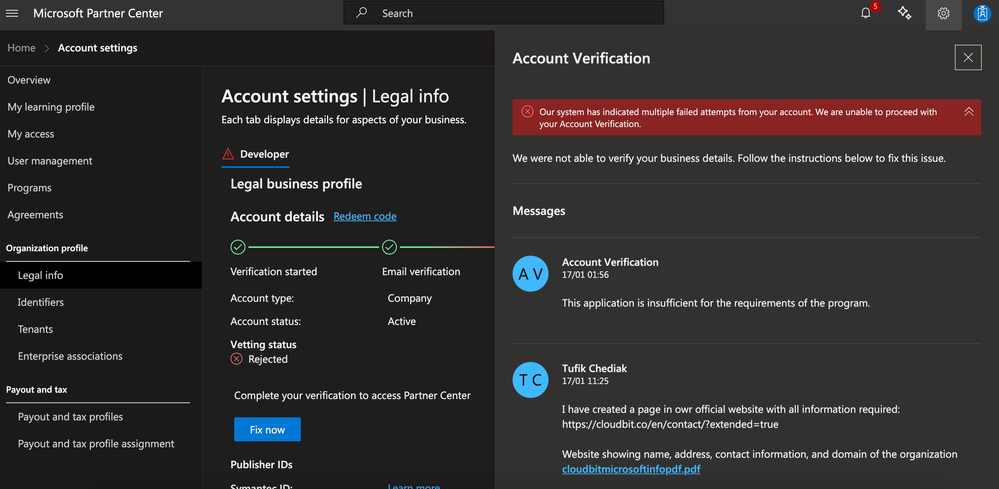
Task: Open Enterprise associations
Action: click(70, 356)
